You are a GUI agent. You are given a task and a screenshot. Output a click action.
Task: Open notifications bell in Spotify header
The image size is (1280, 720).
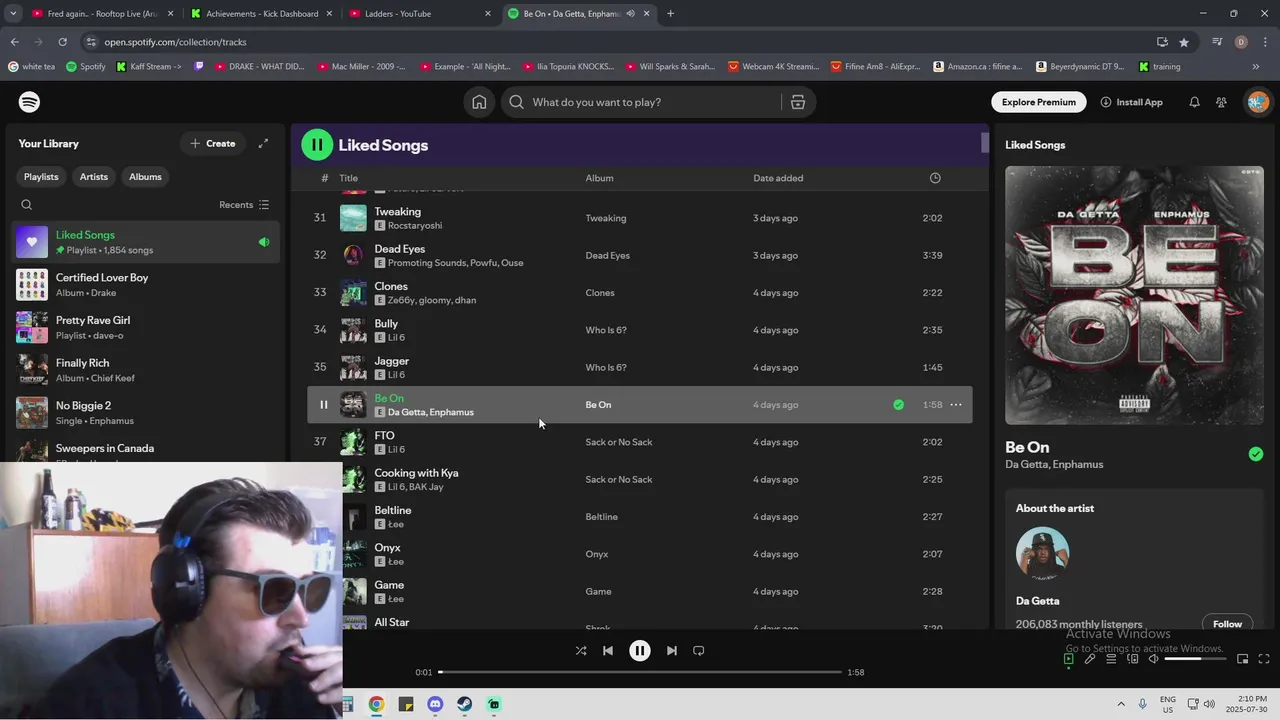click(x=1194, y=102)
